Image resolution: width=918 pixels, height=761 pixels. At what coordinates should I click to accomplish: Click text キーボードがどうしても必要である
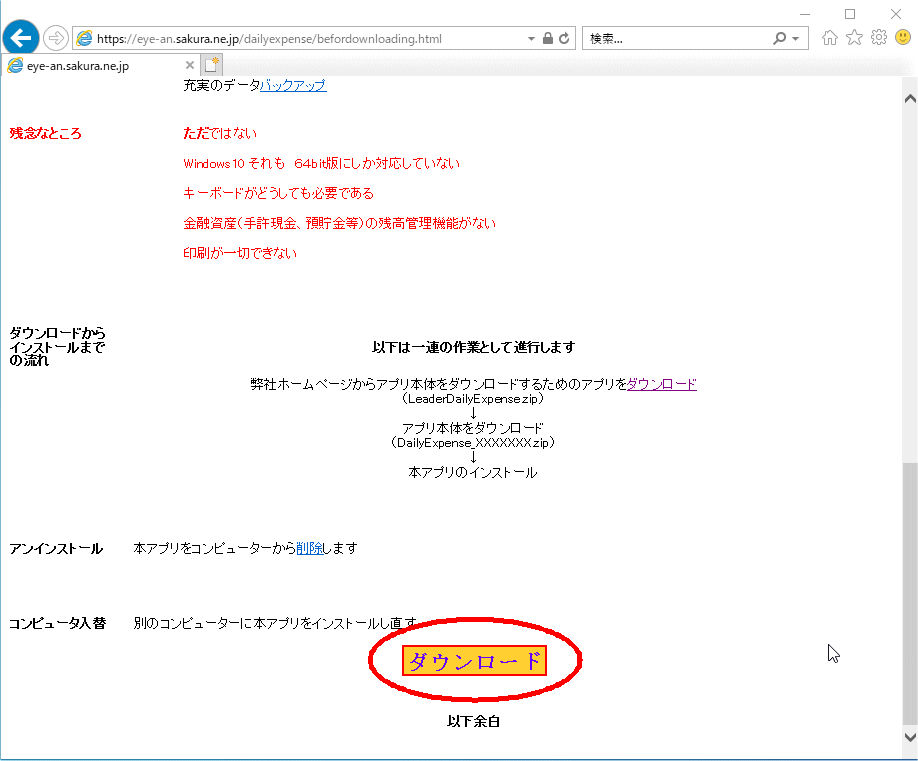pos(278,193)
